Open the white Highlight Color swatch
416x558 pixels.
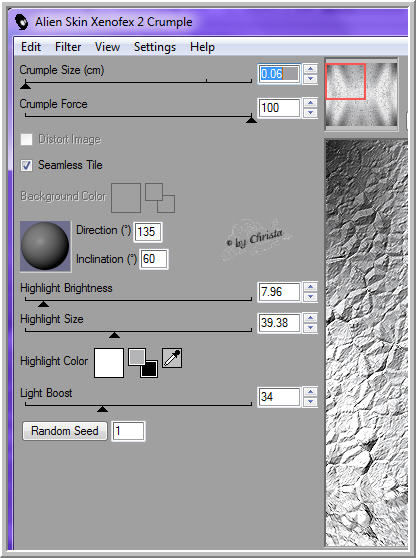(x=109, y=363)
